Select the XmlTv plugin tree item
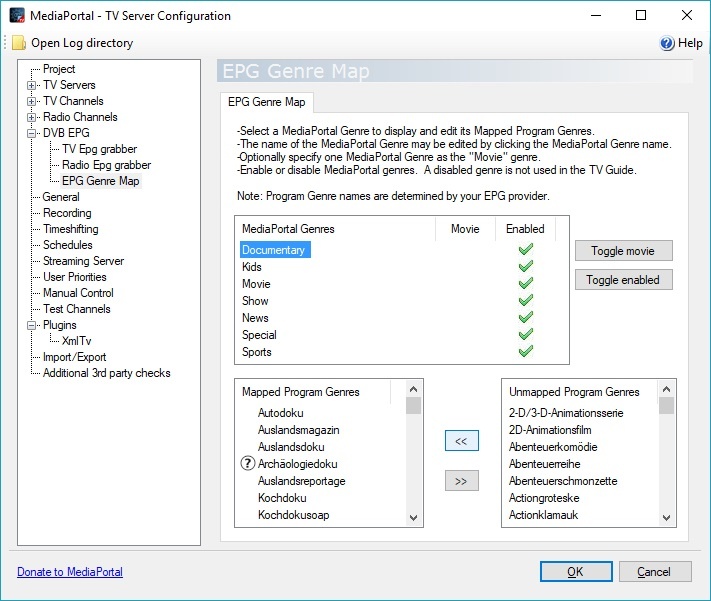 click(x=77, y=341)
